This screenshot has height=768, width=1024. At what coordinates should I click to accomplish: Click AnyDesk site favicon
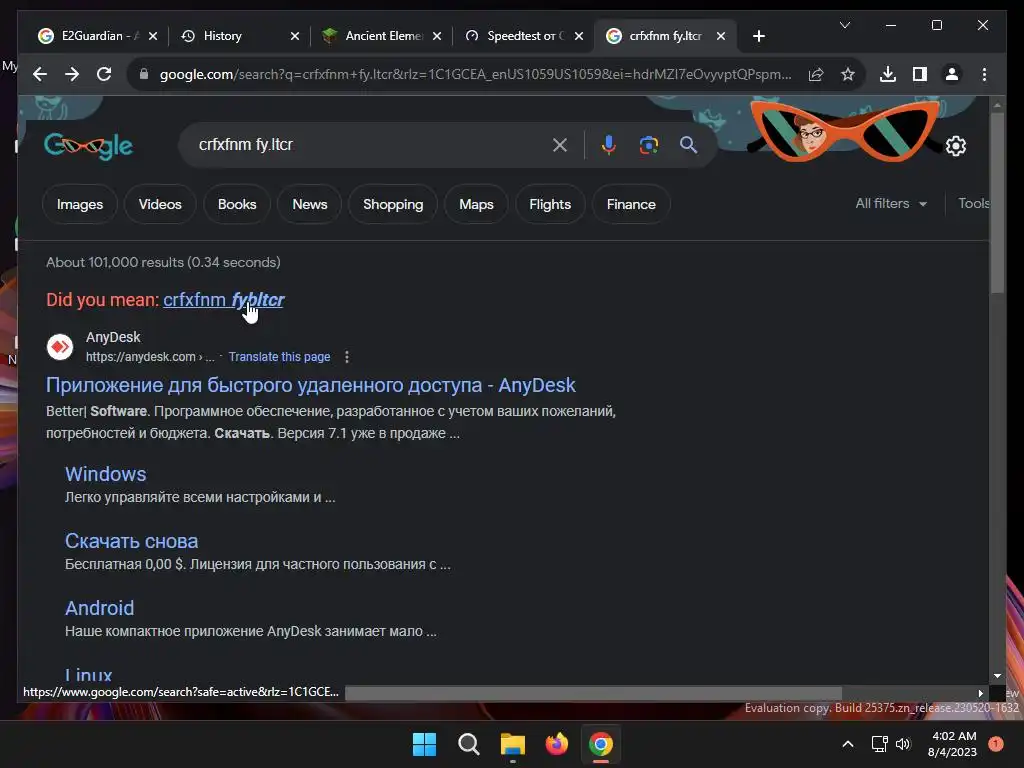[60, 347]
